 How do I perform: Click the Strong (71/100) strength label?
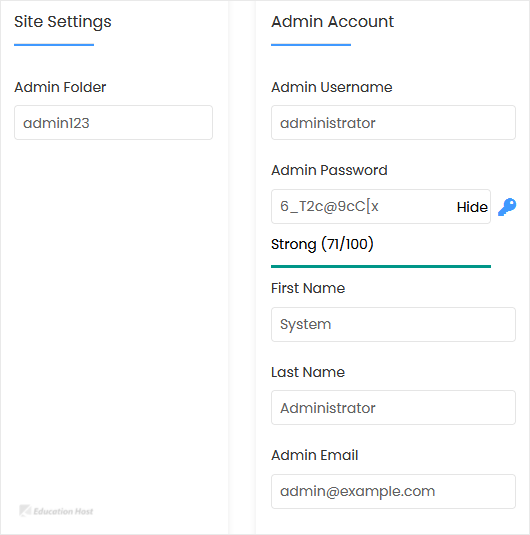tap(322, 244)
